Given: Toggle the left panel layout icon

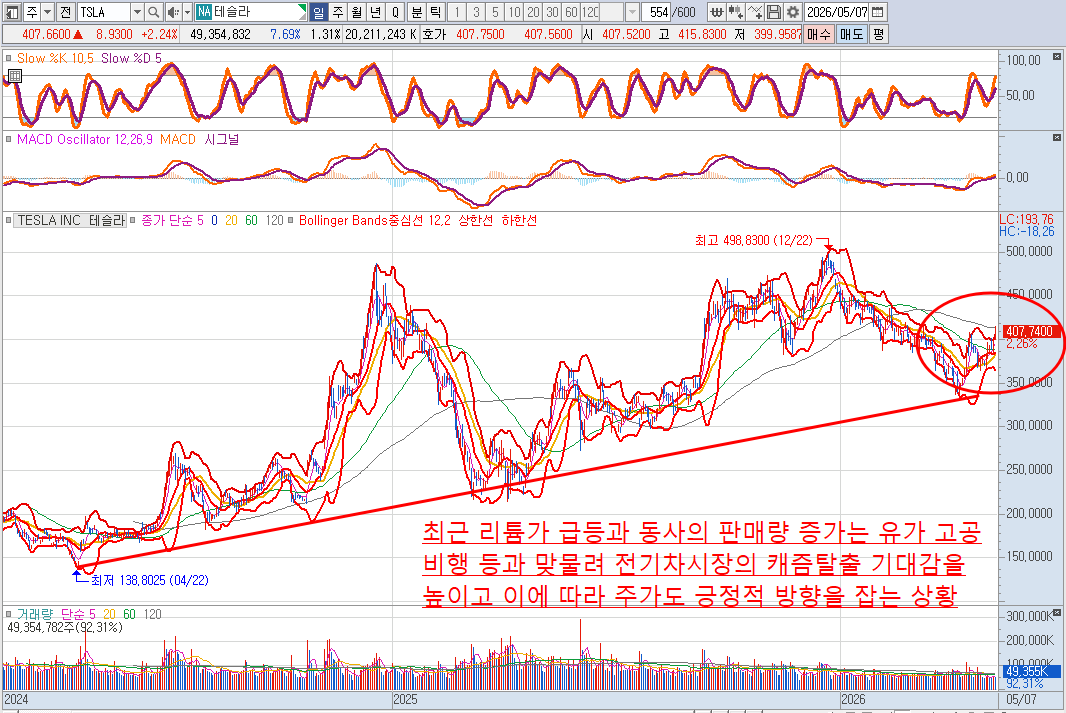Looking at the screenshot, I should point(12,12).
